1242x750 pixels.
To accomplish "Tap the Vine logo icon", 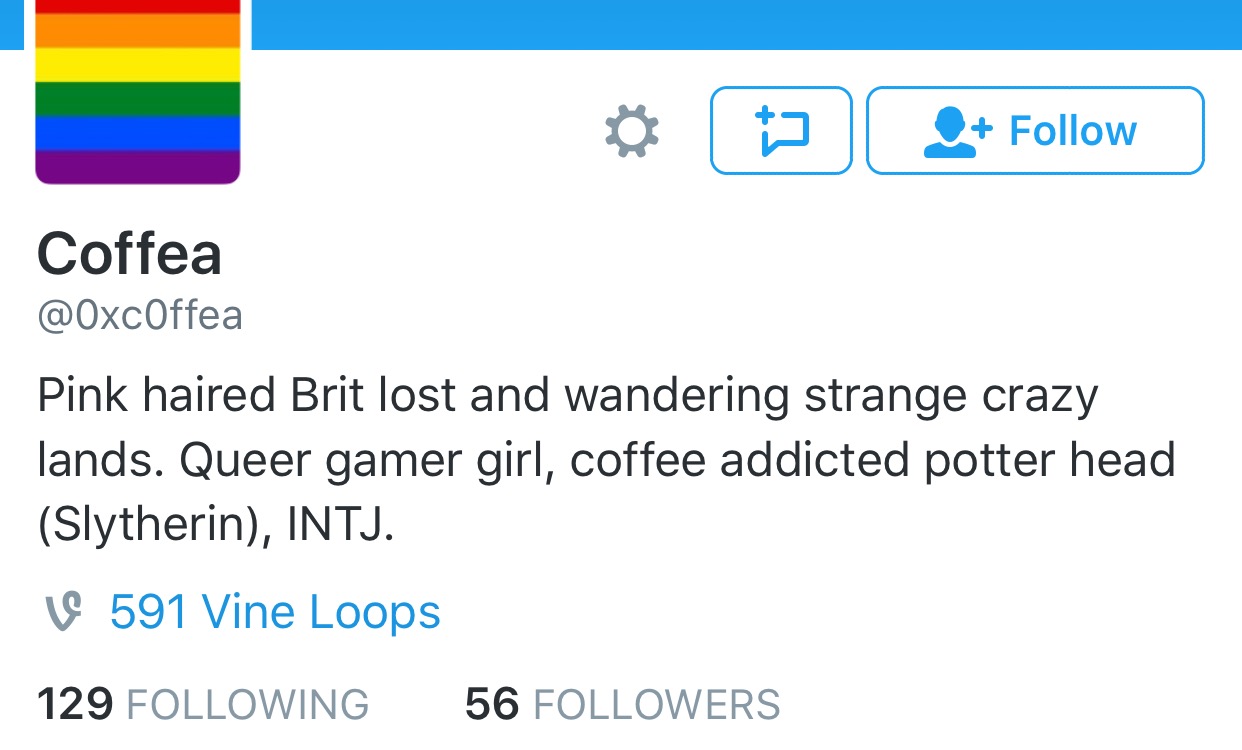I will 63,612.
